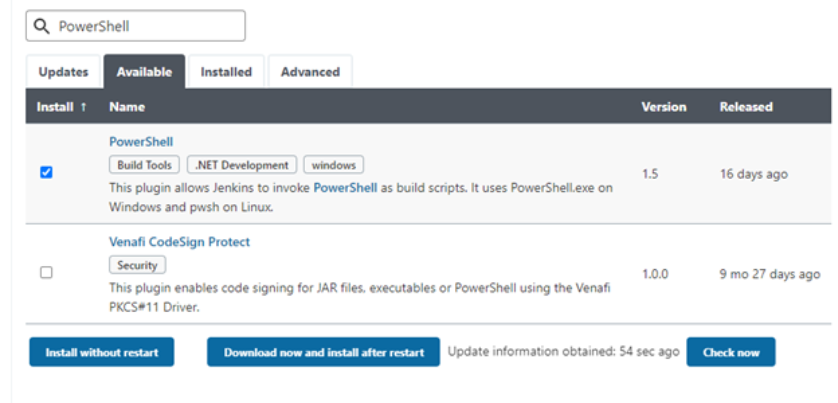Uncheck the PowerShell plugin install checkbox

coord(46,172)
